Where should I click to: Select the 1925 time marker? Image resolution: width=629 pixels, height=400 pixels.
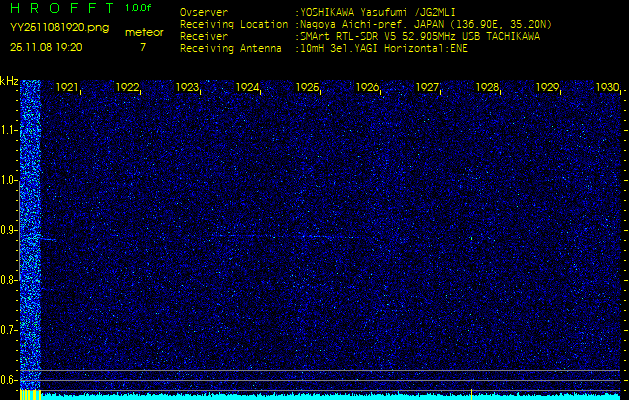pos(307,88)
